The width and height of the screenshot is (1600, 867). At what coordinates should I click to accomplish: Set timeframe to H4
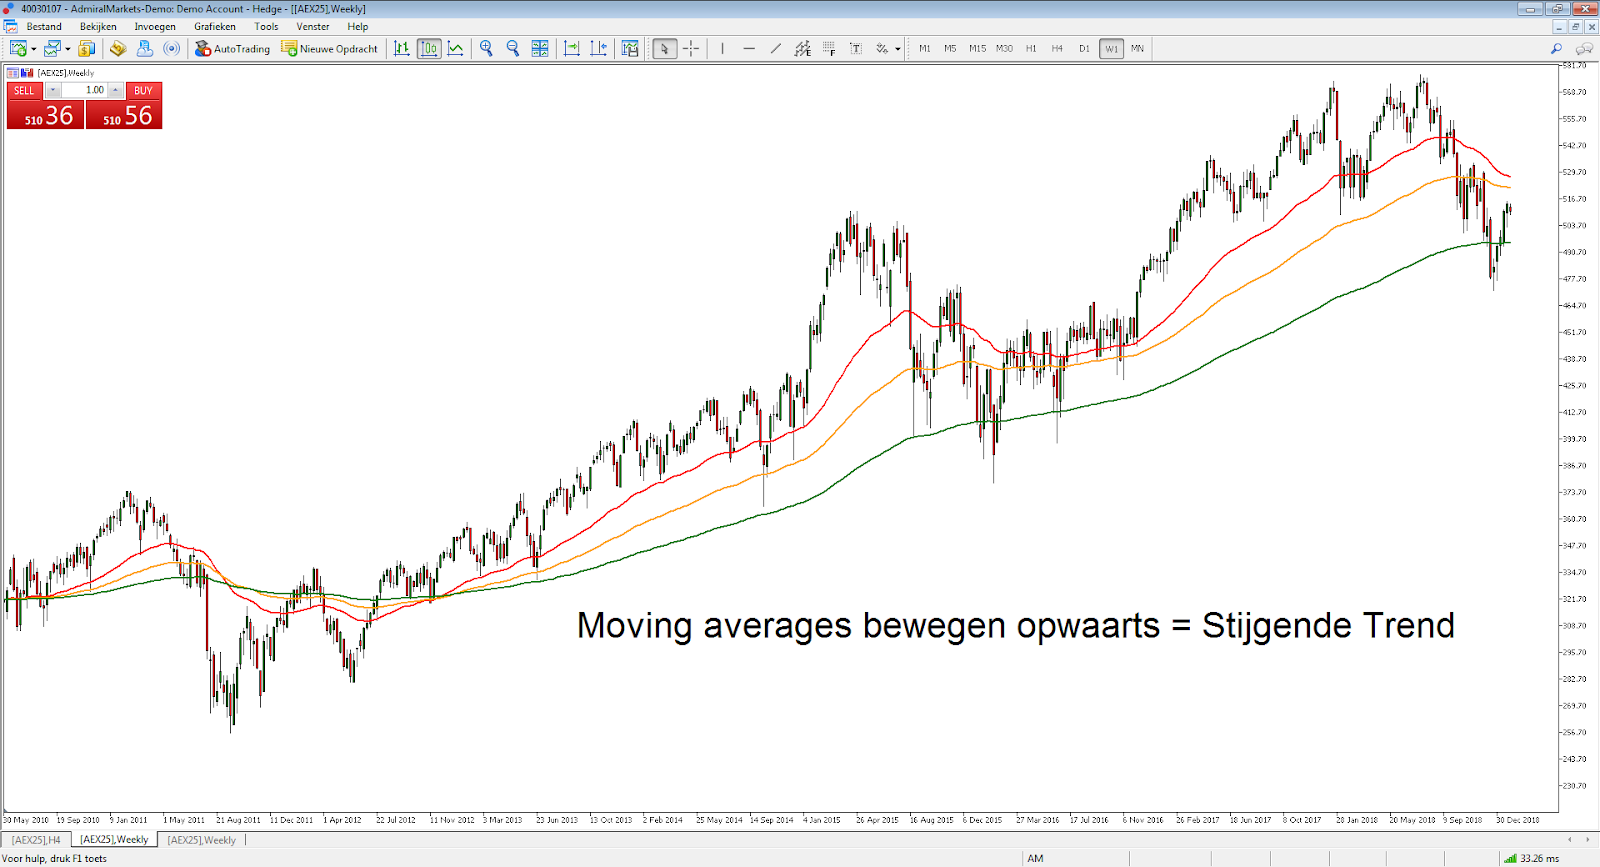coord(1057,48)
